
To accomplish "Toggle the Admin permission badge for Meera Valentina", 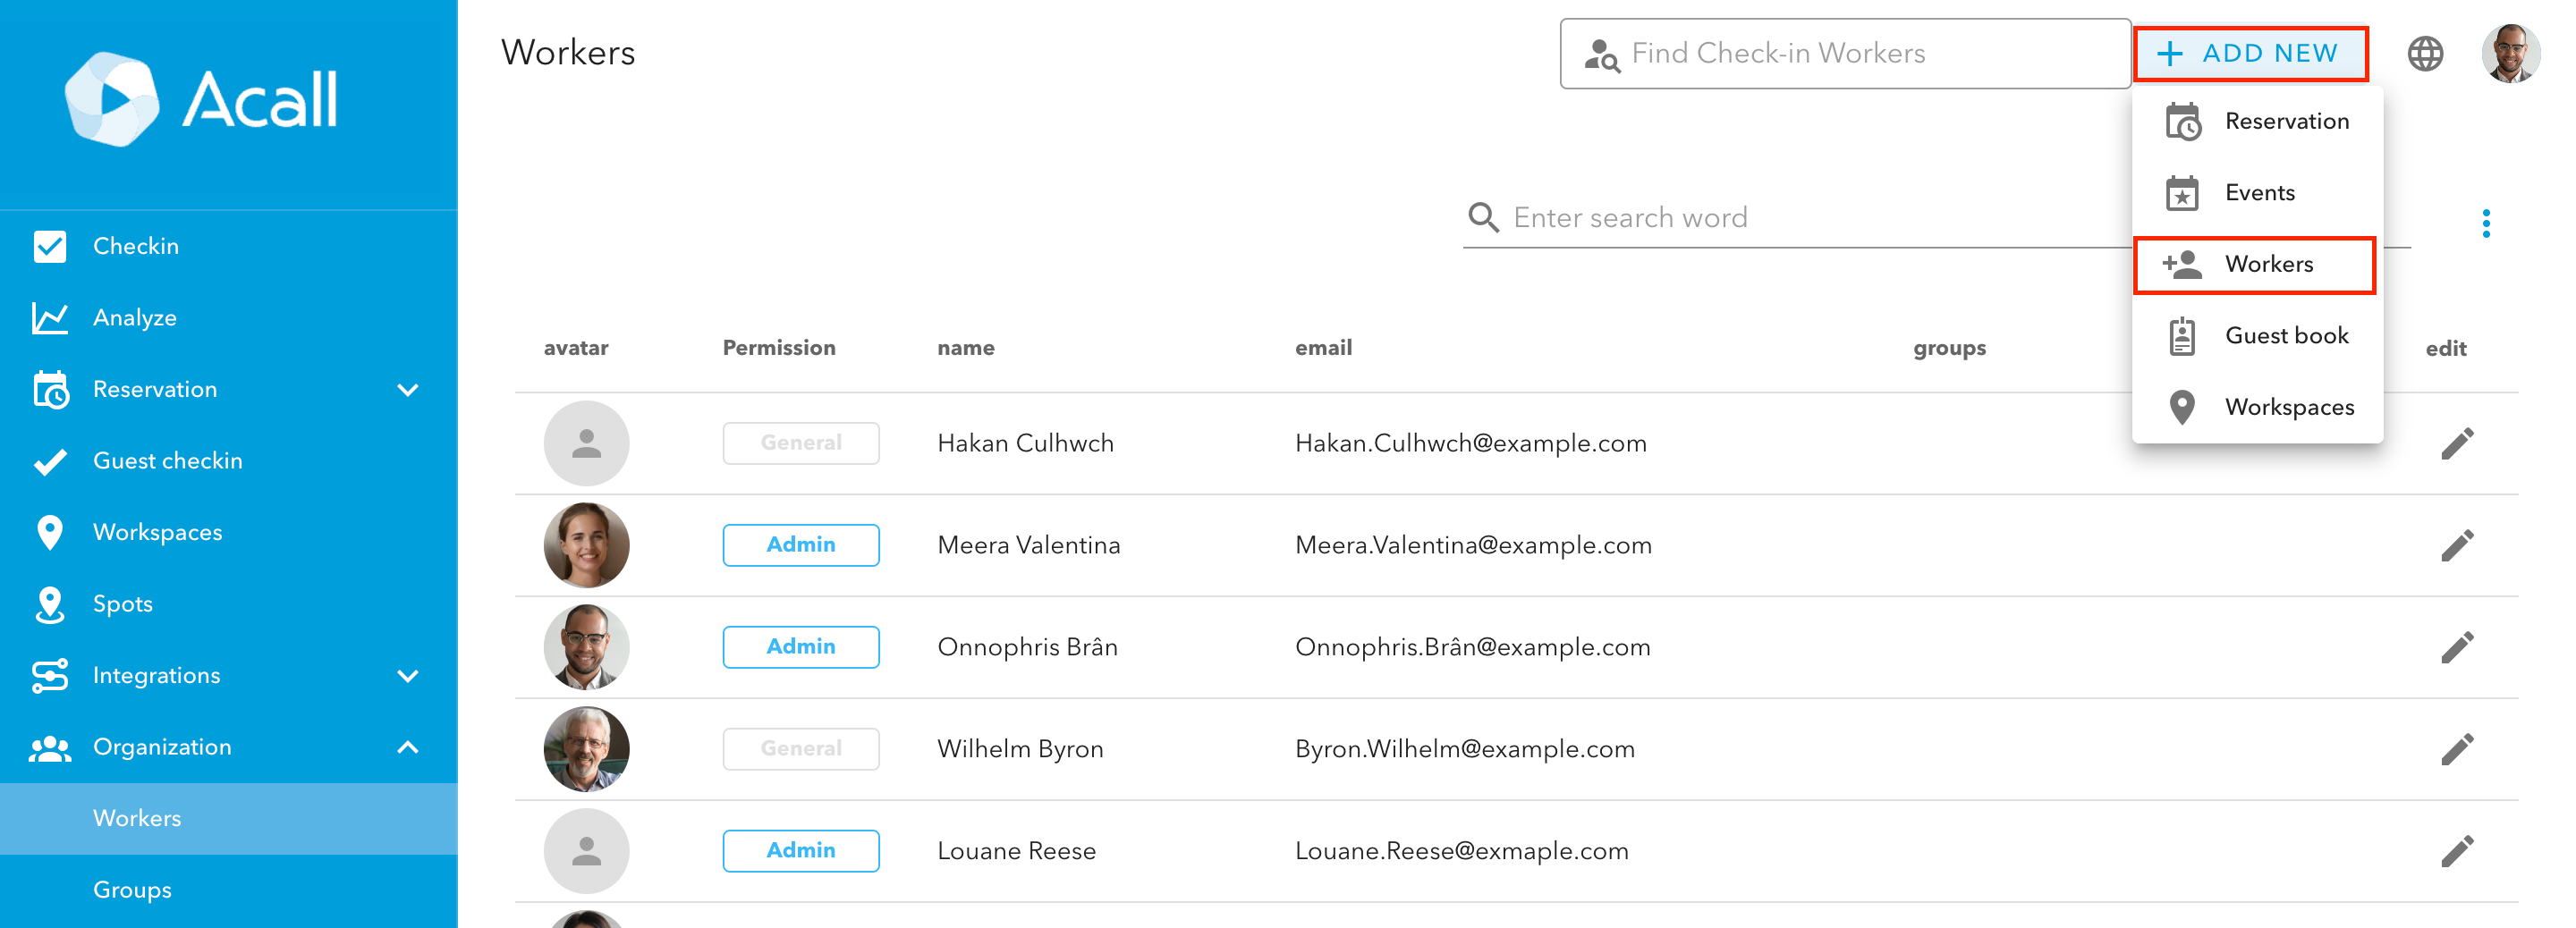I will click(x=800, y=545).
